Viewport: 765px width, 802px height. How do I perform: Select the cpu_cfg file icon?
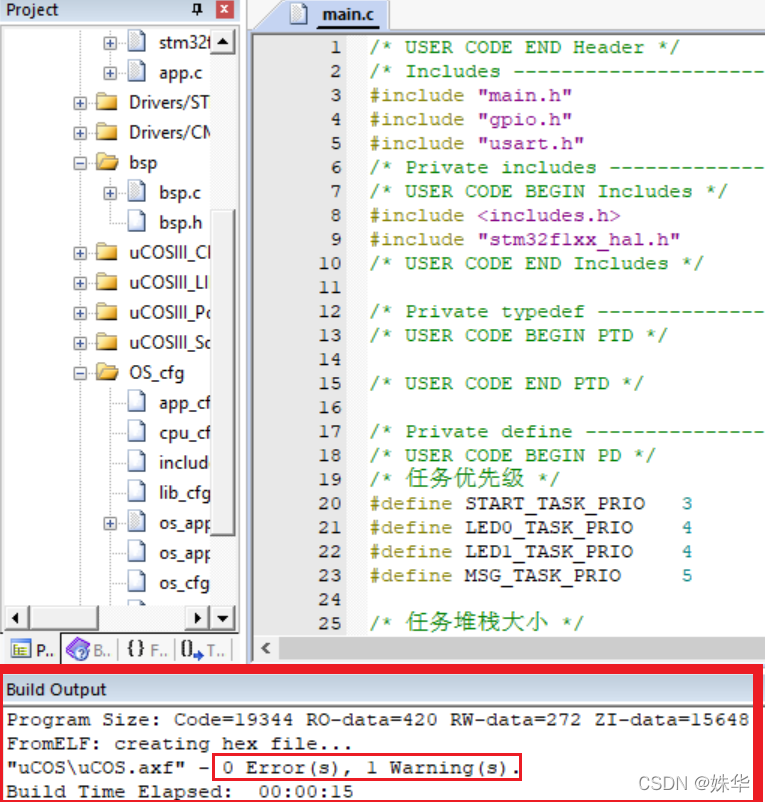click(x=137, y=431)
